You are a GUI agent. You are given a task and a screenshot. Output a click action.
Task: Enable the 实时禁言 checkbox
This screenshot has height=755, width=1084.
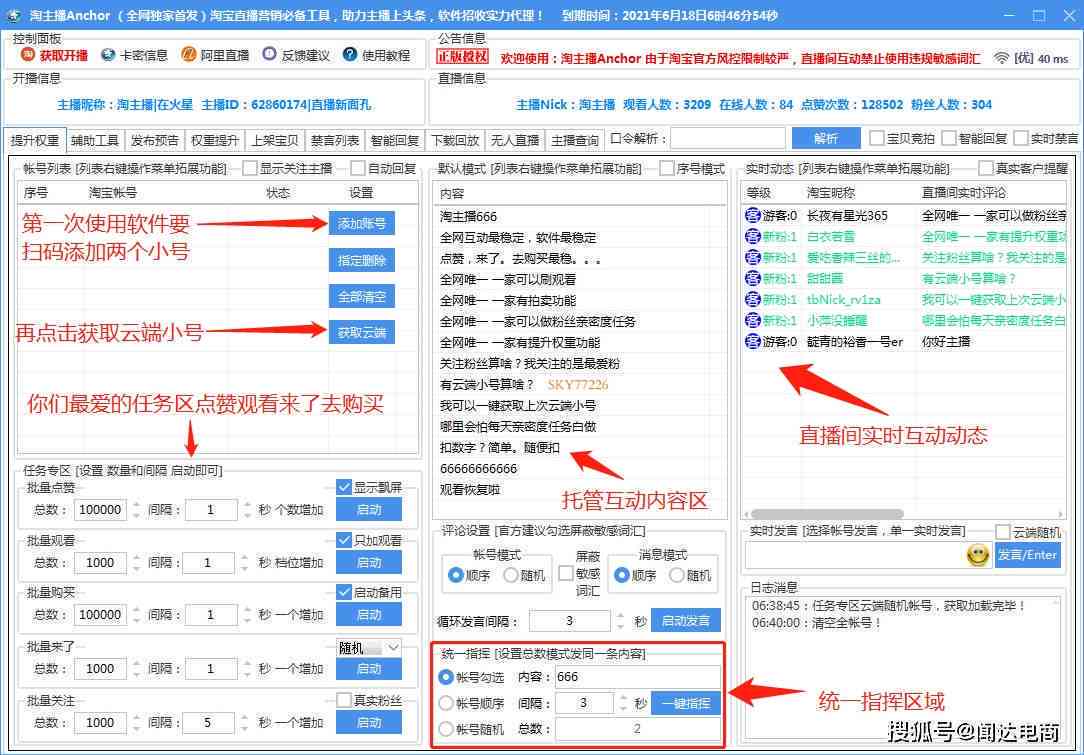1021,139
